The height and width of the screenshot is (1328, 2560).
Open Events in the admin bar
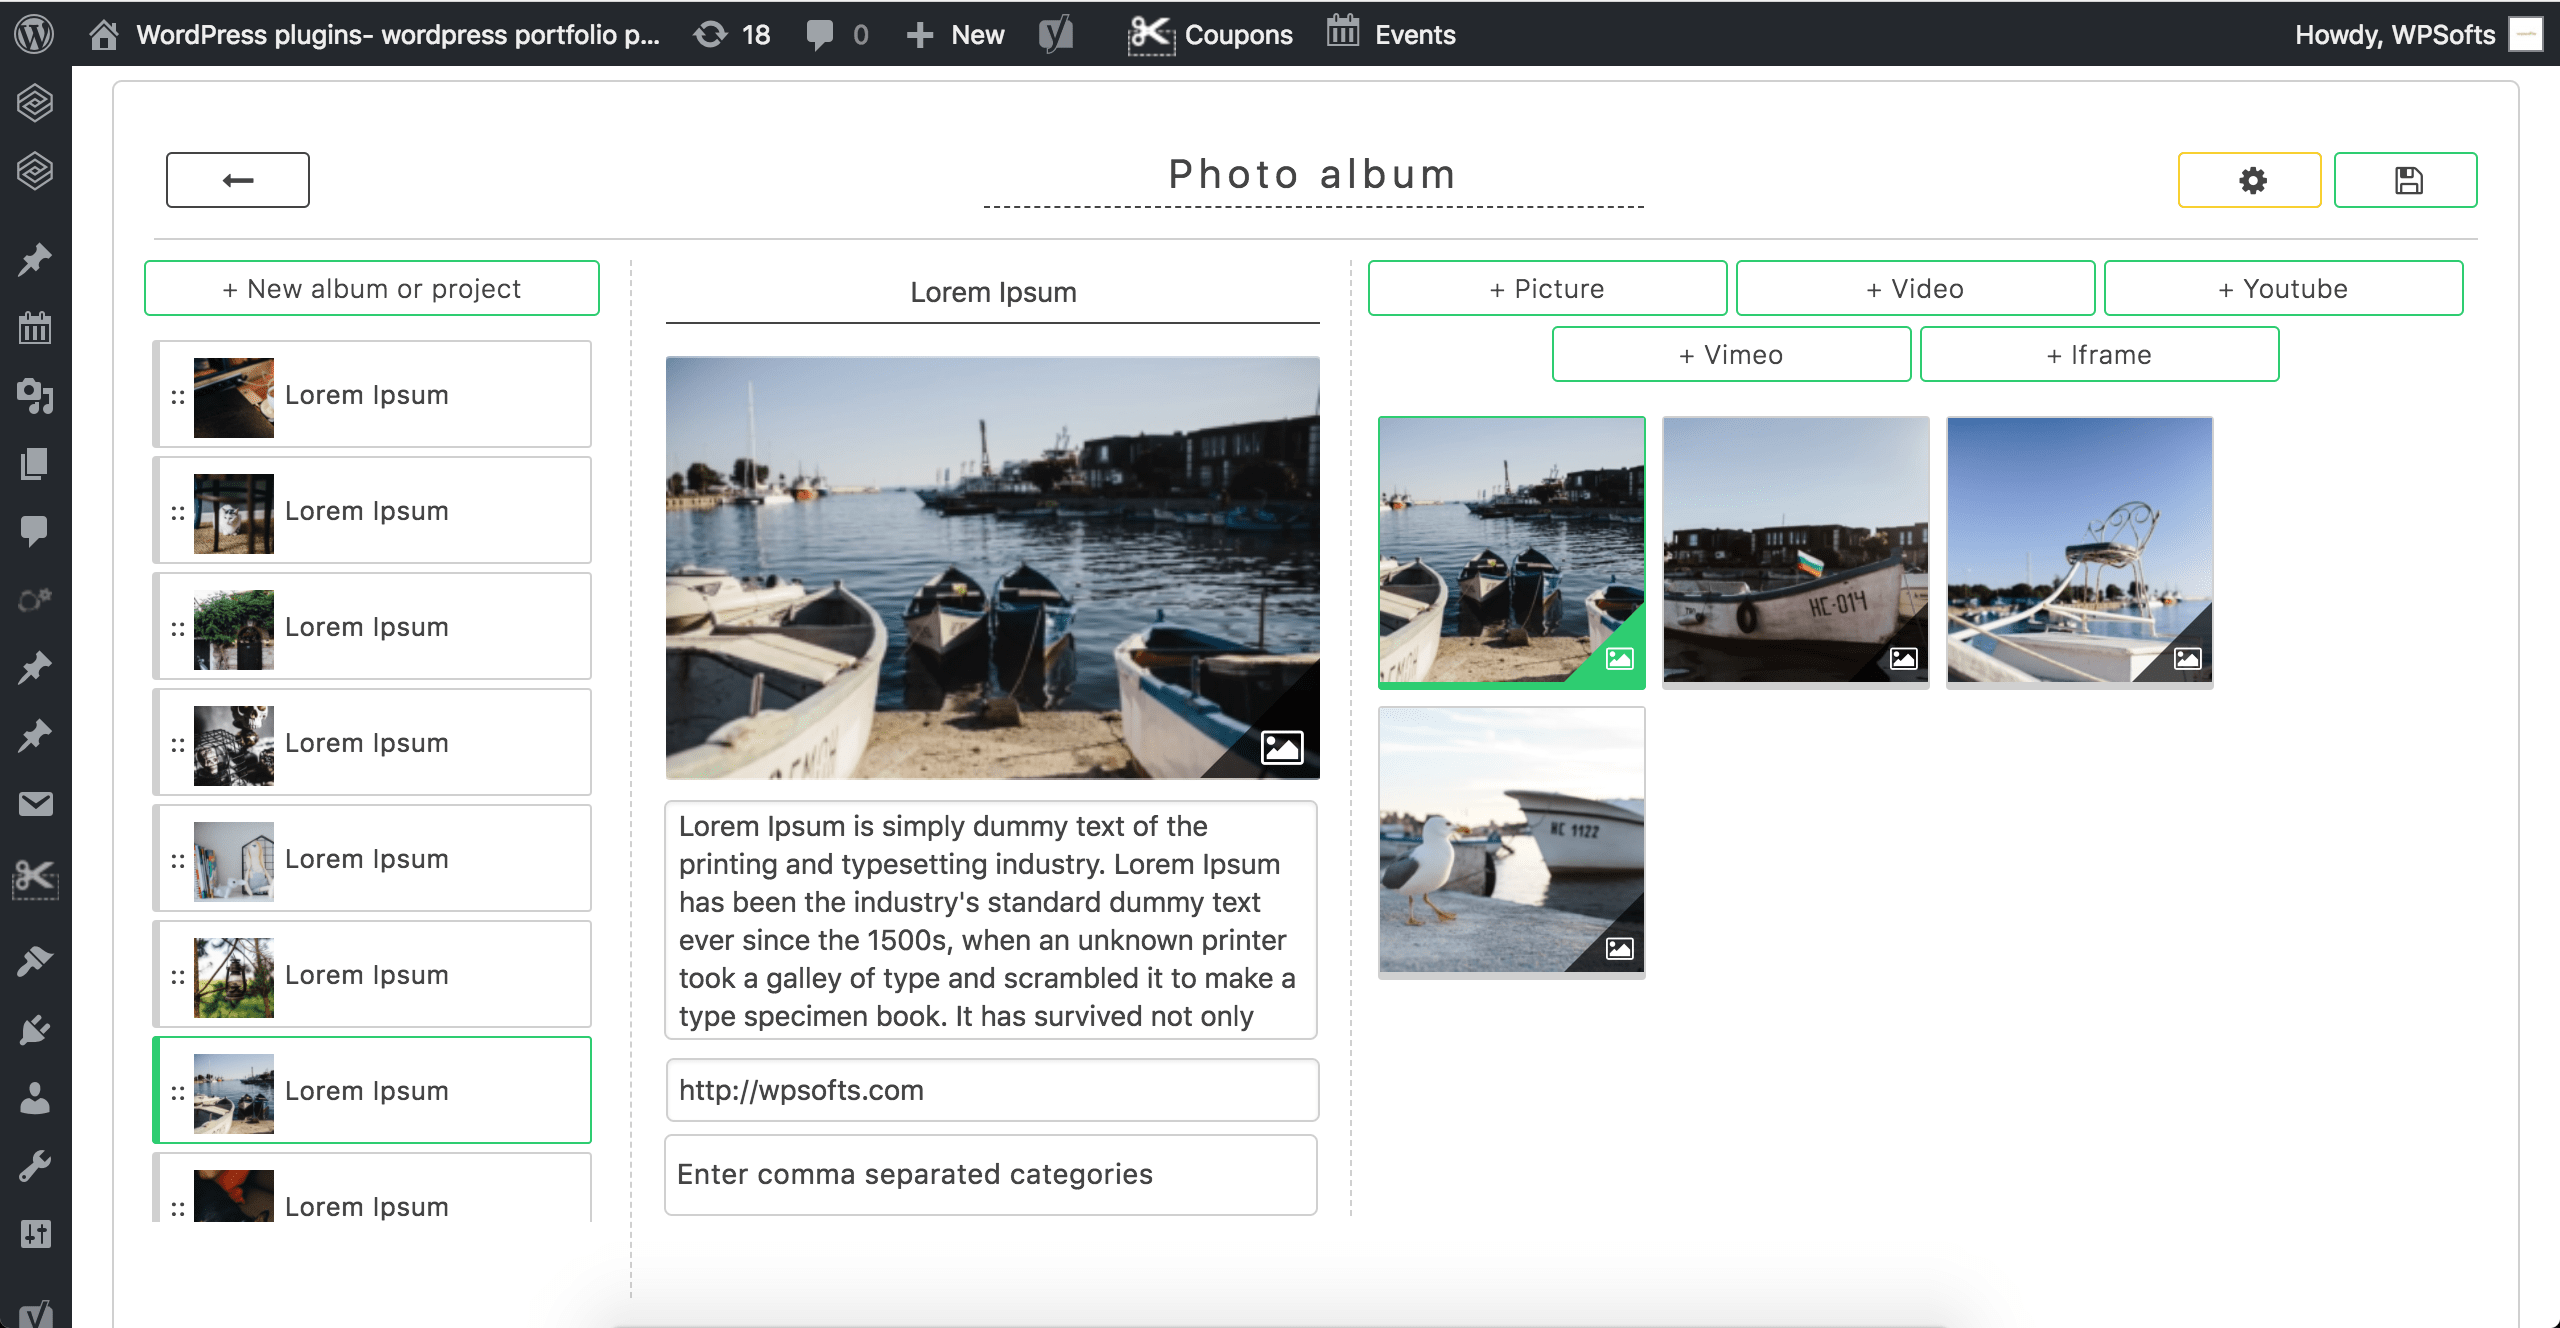coord(1391,34)
